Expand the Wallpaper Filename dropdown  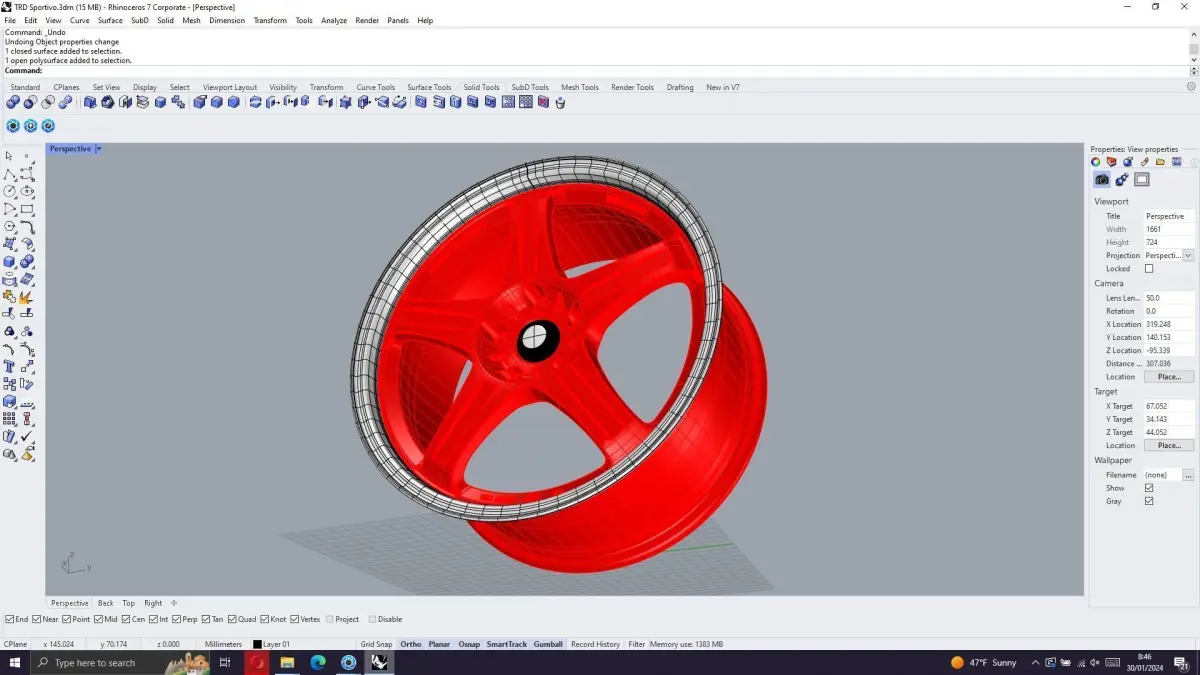pos(1189,474)
